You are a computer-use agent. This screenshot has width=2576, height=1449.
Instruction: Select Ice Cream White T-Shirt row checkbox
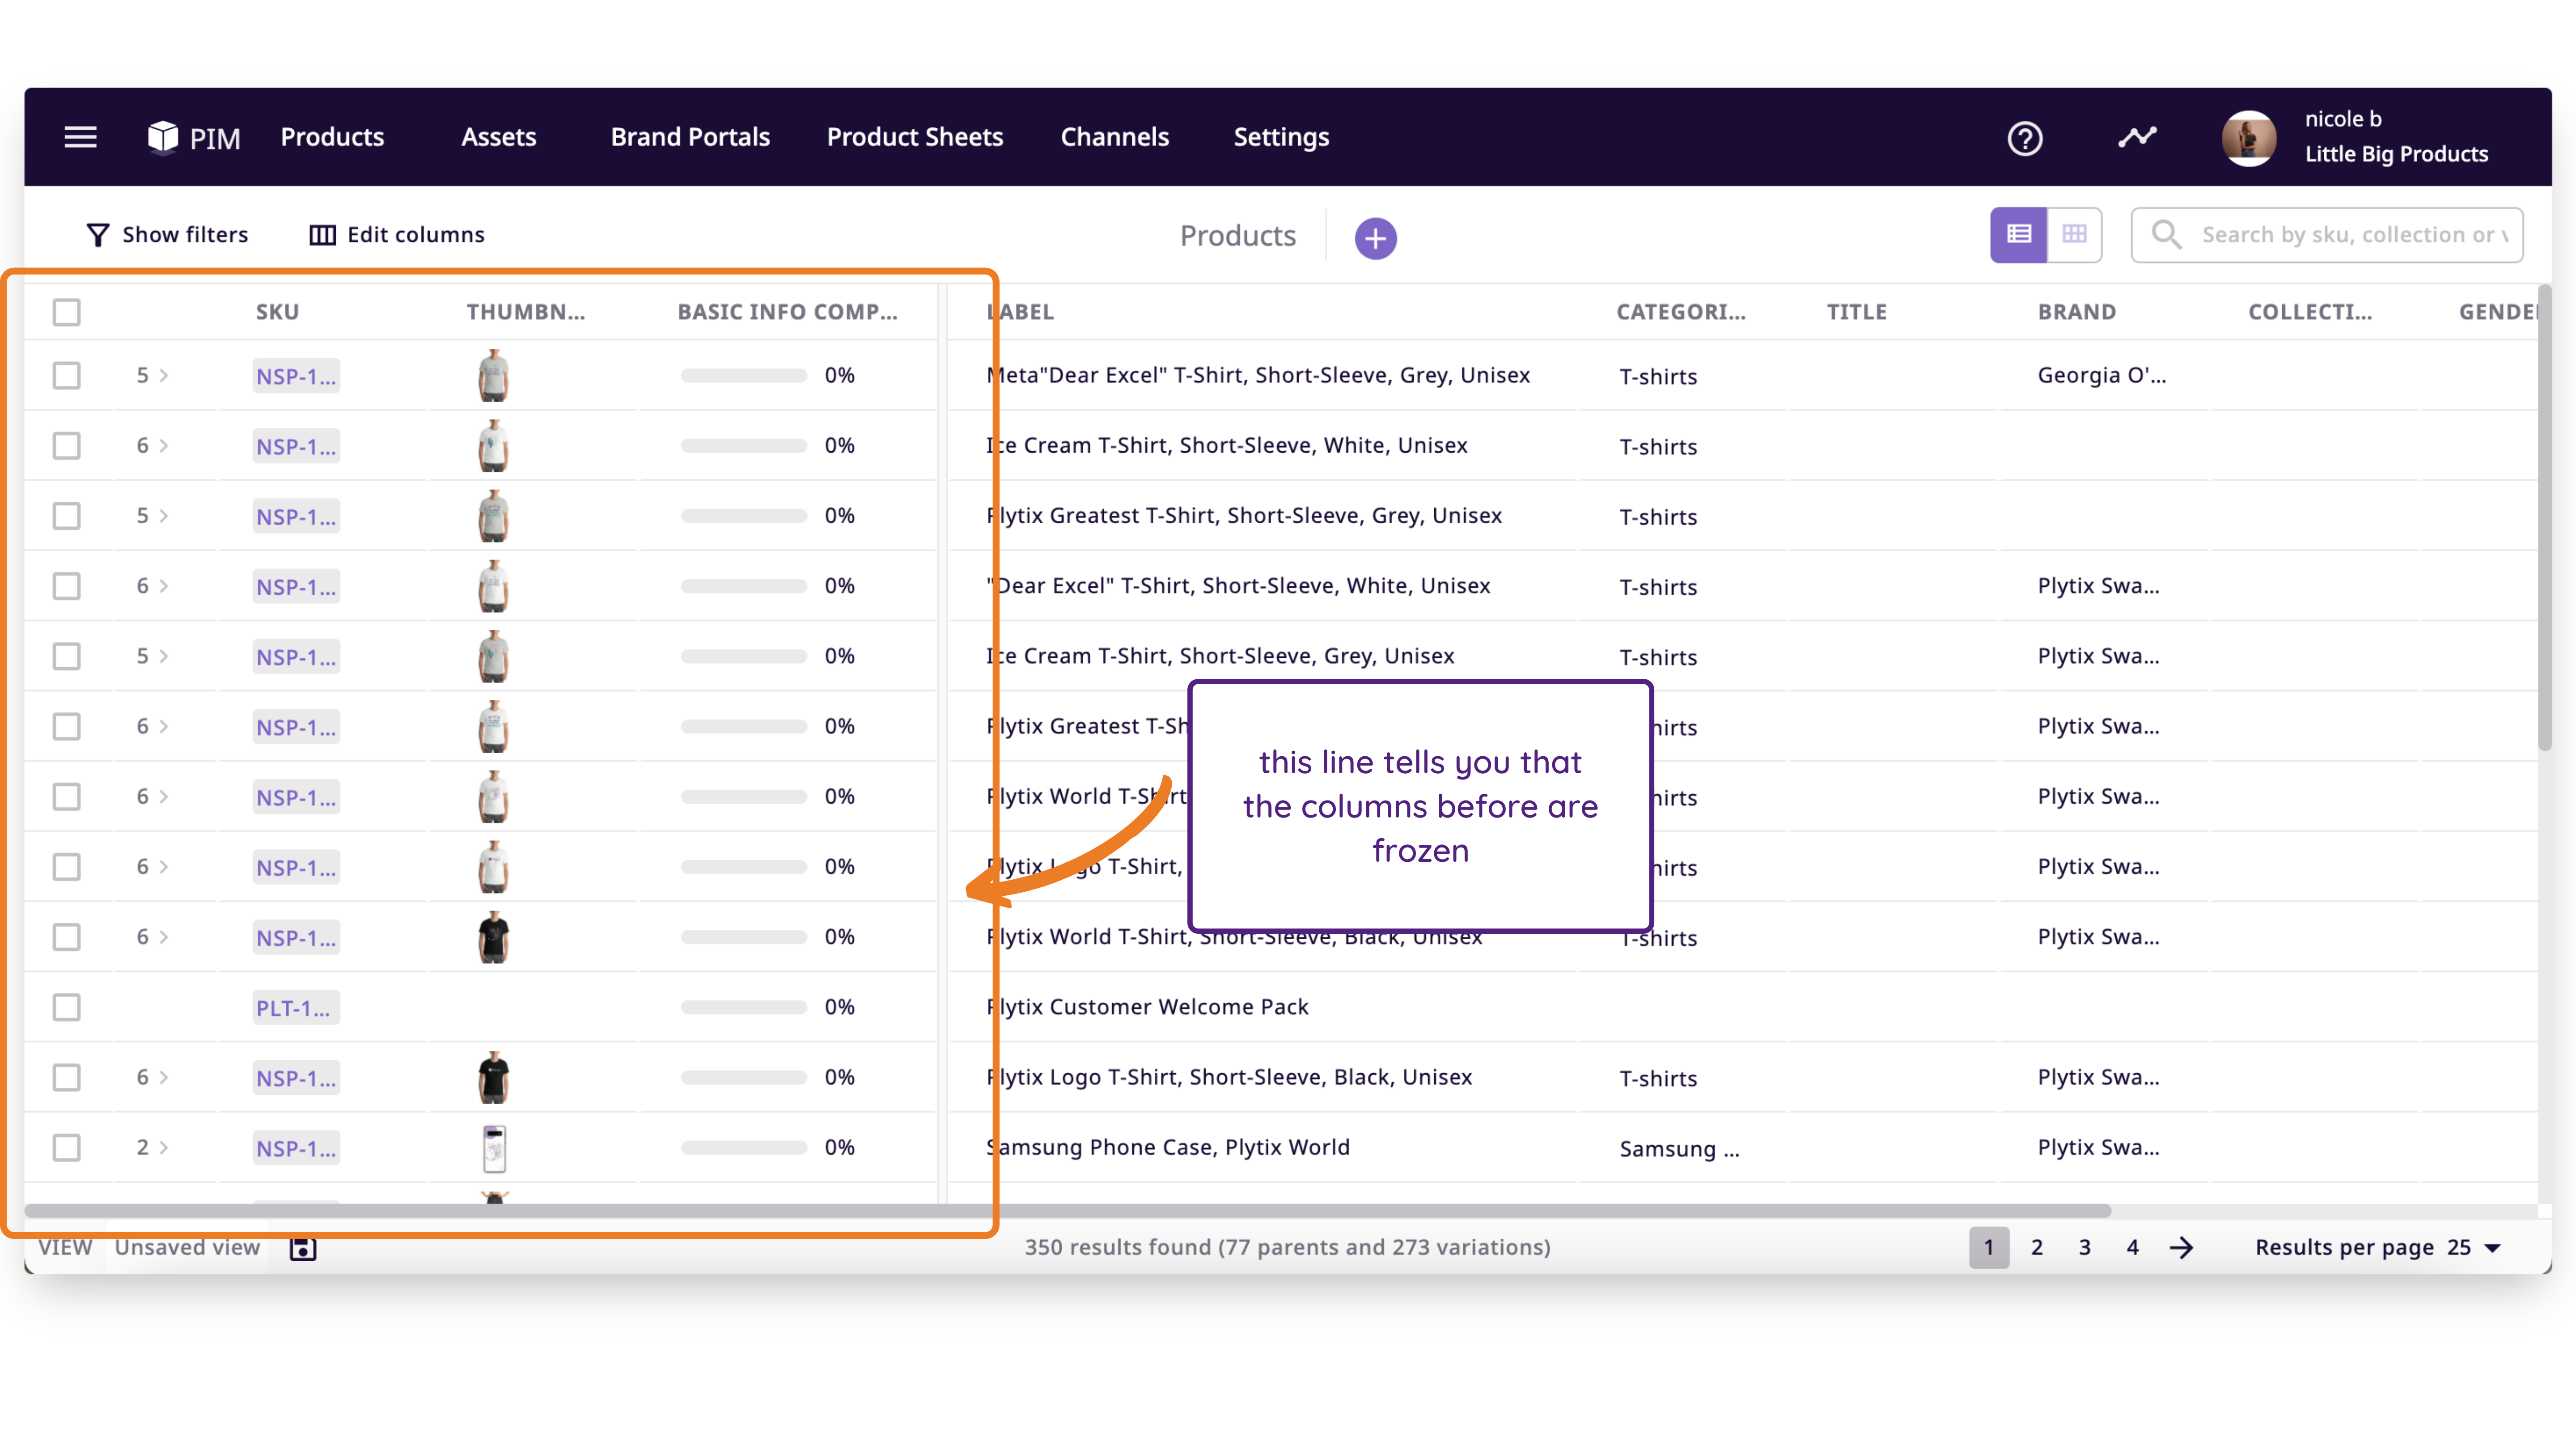[x=67, y=446]
